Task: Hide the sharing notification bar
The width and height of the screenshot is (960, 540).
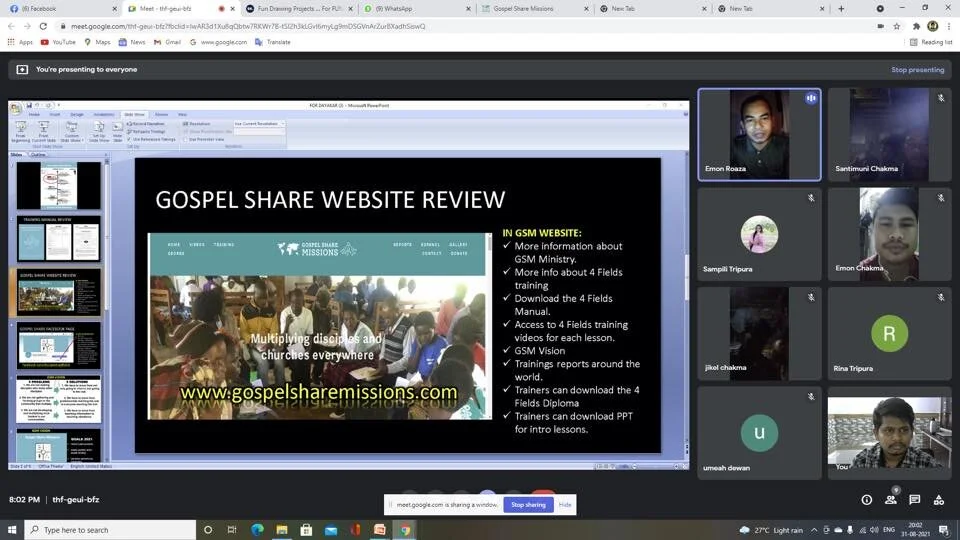Action: point(564,505)
